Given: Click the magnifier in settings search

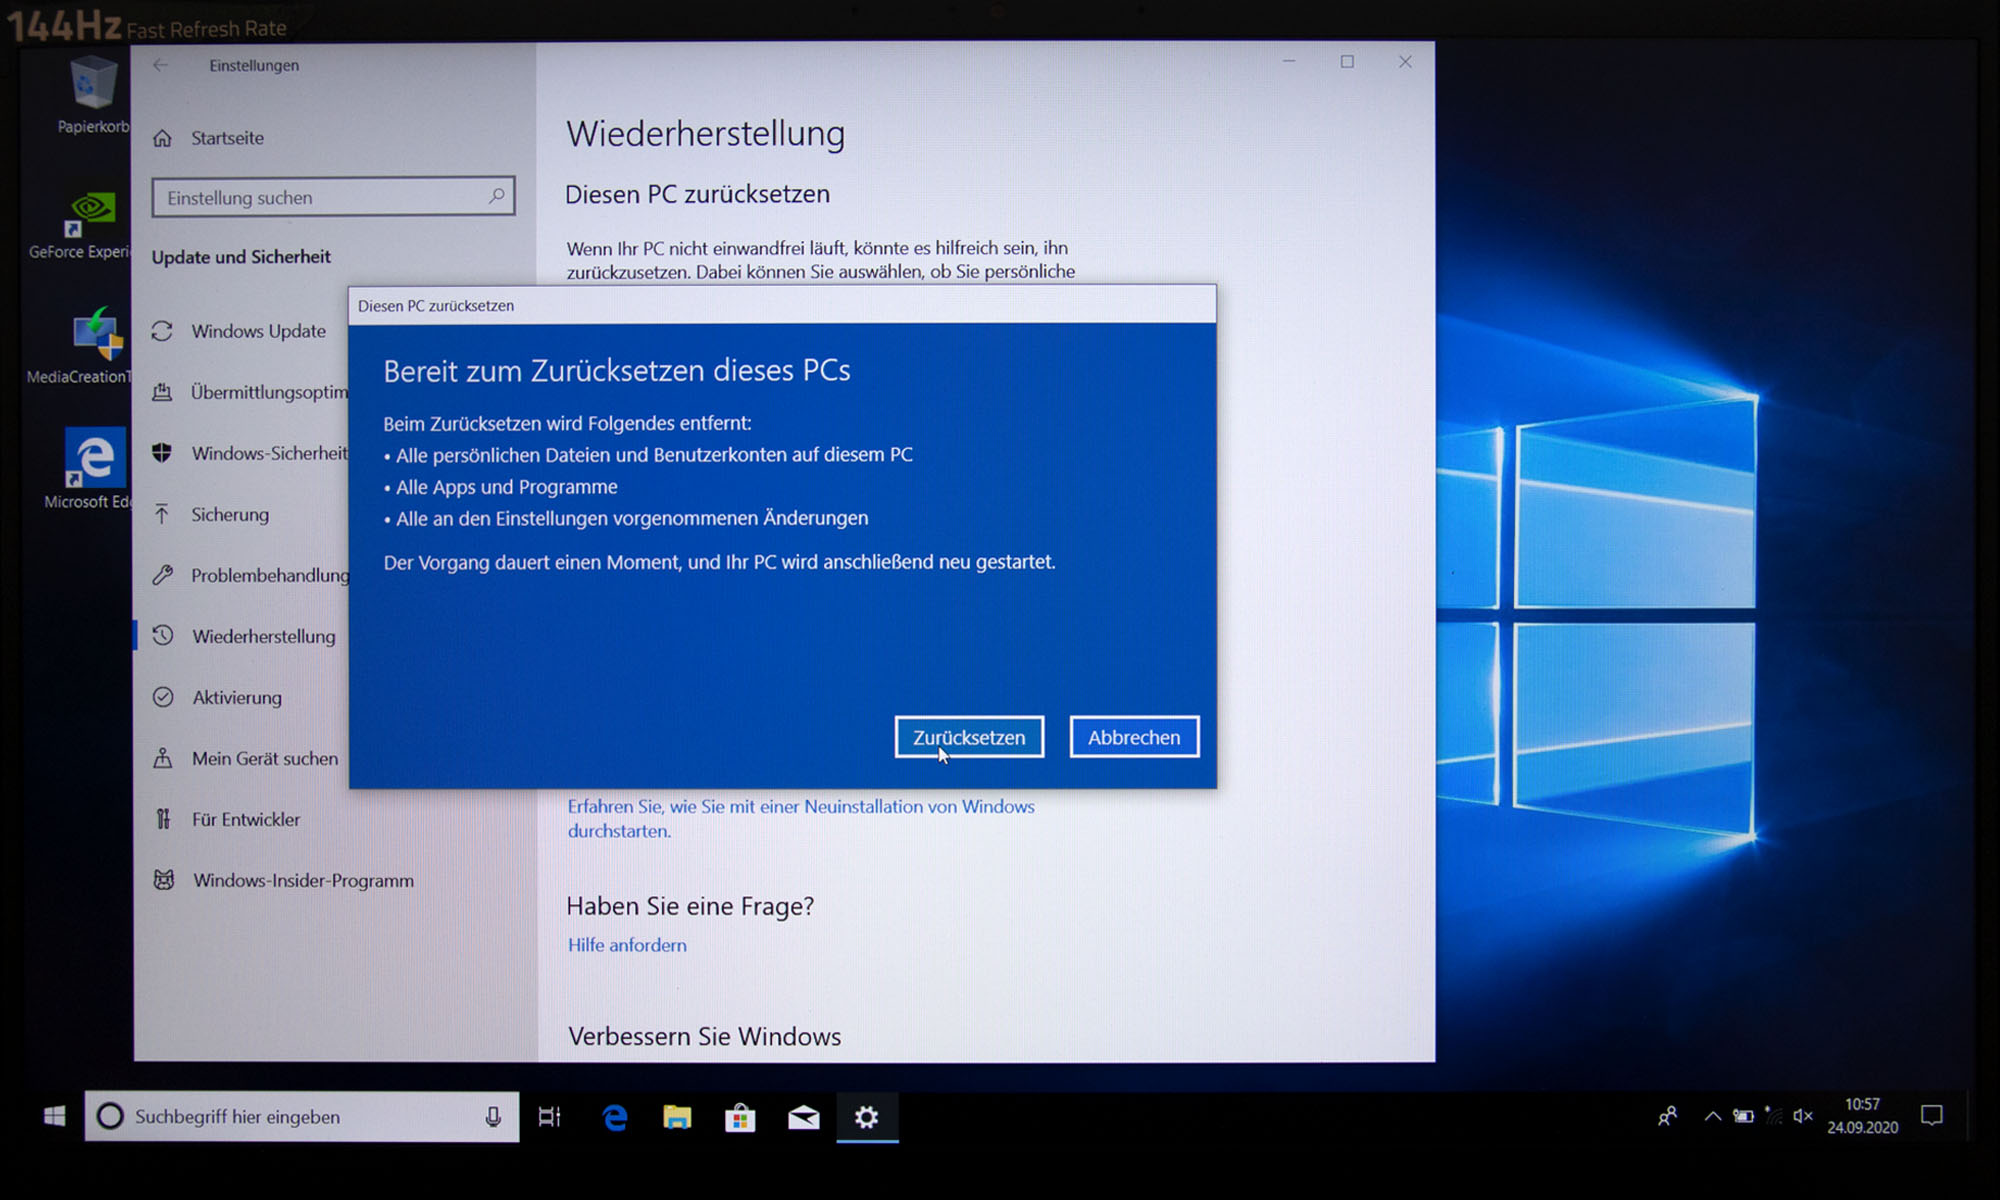Looking at the screenshot, I should [x=497, y=196].
